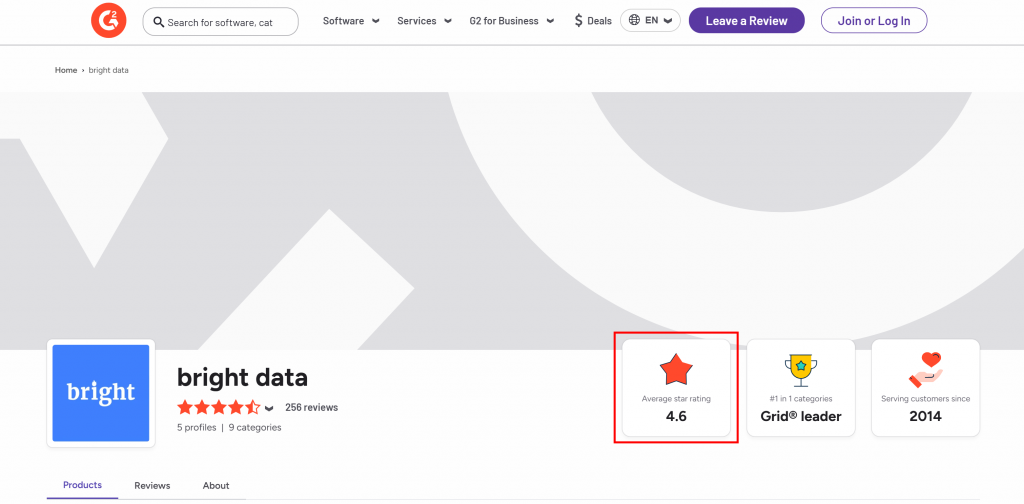
Task: Click the G2 logo icon
Action: (108, 21)
